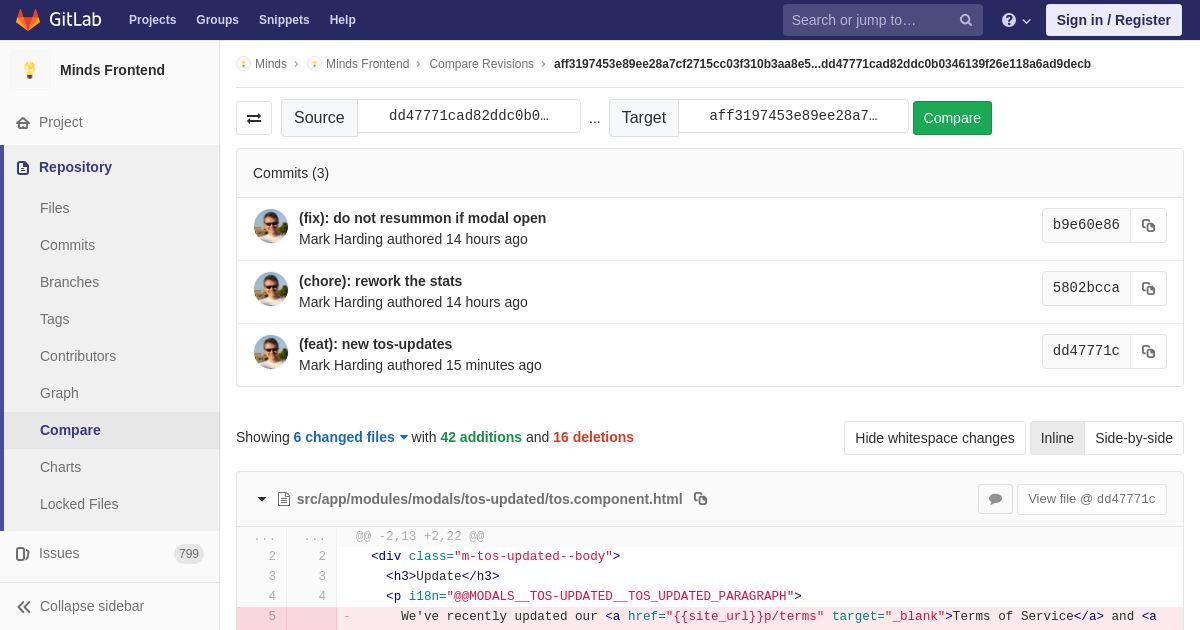
Task: Open commit '(fix): do not resummon if modal open'
Action: (422, 218)
